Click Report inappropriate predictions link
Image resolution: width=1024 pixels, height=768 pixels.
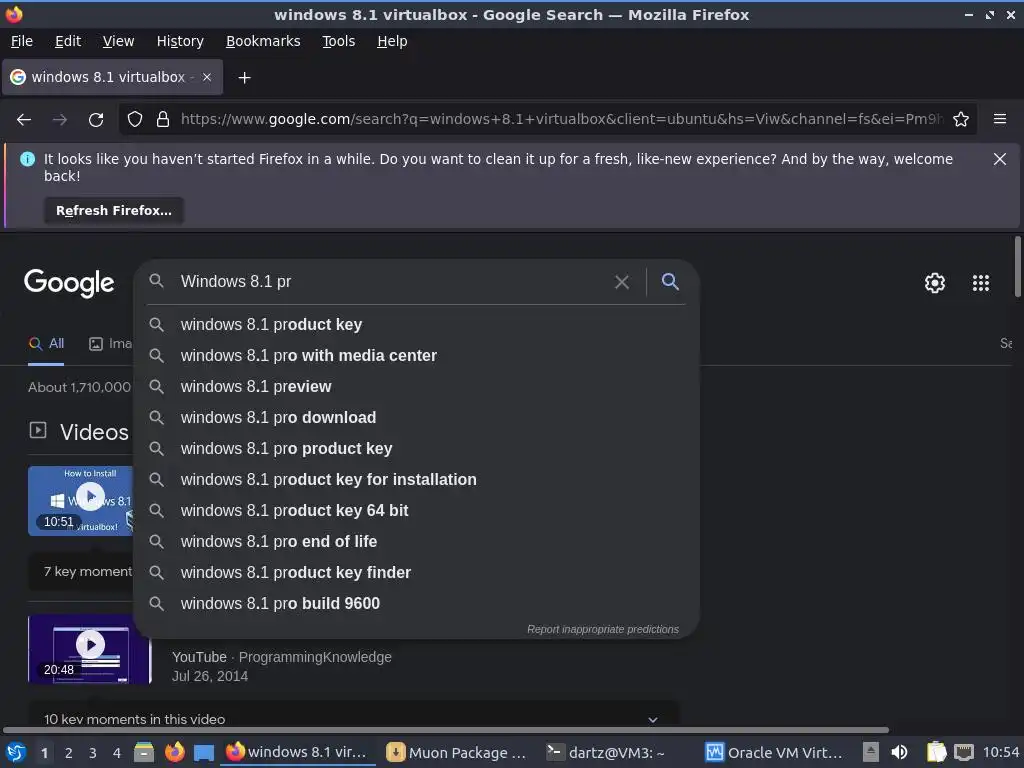(x=603, y=630)
